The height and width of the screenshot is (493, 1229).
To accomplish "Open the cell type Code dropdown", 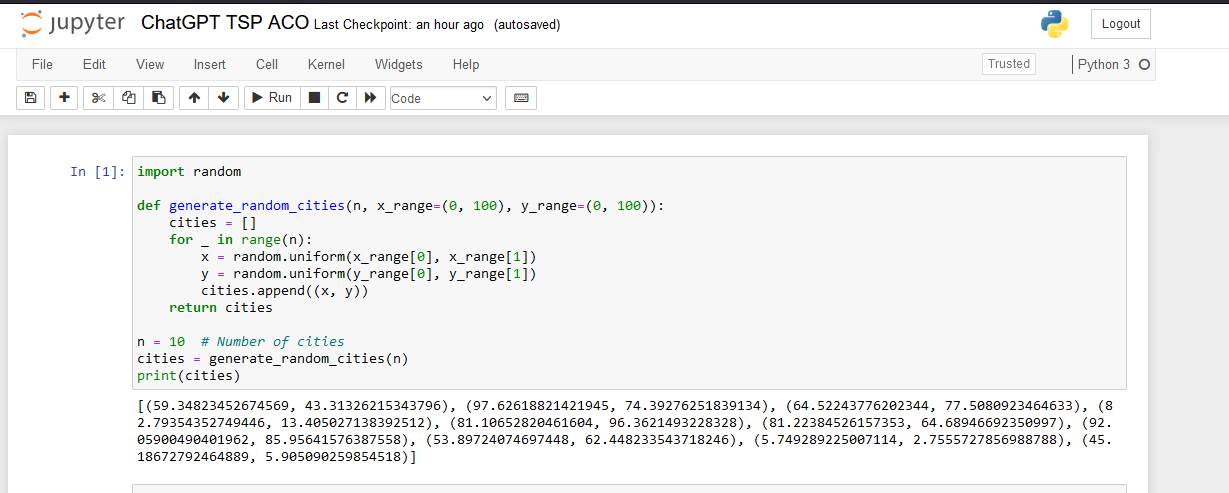I will pyautogui.click(x=442, y=98).
